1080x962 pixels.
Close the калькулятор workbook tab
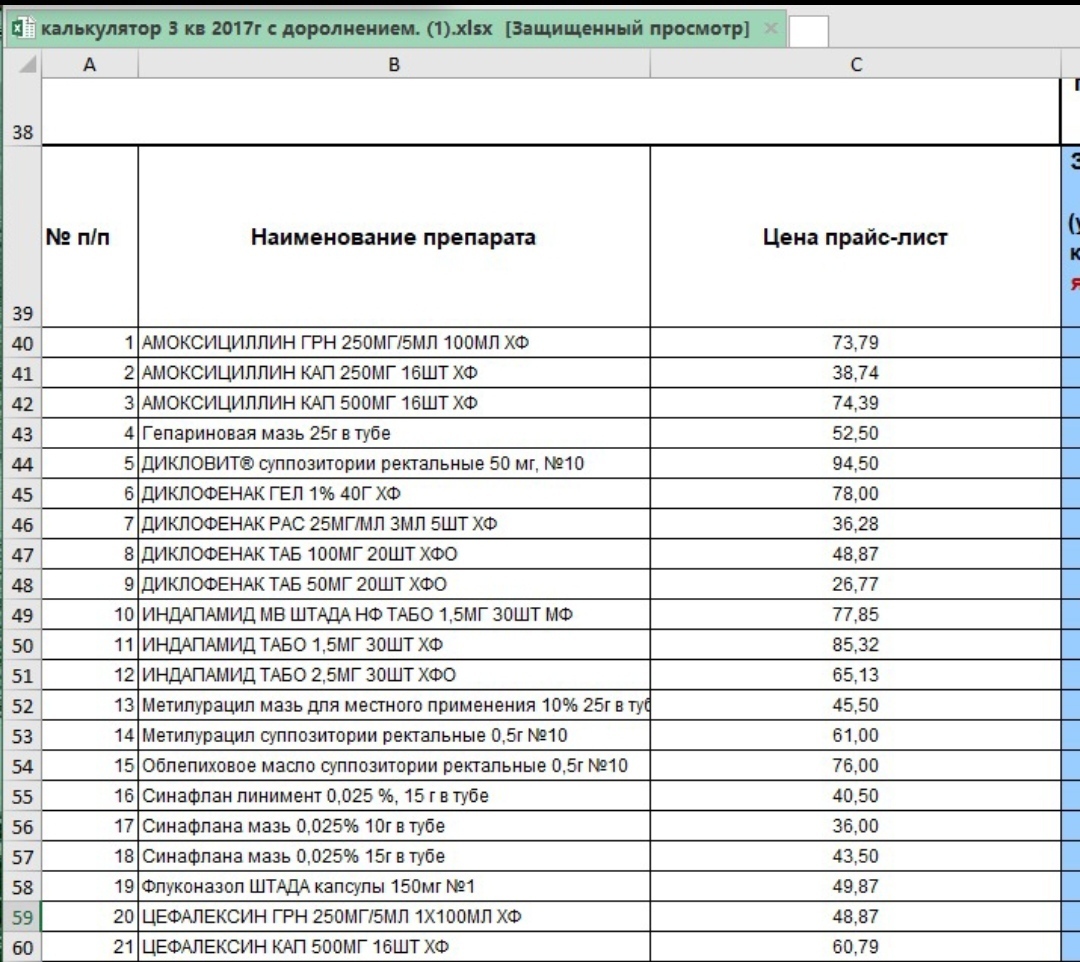pos(771,29)
